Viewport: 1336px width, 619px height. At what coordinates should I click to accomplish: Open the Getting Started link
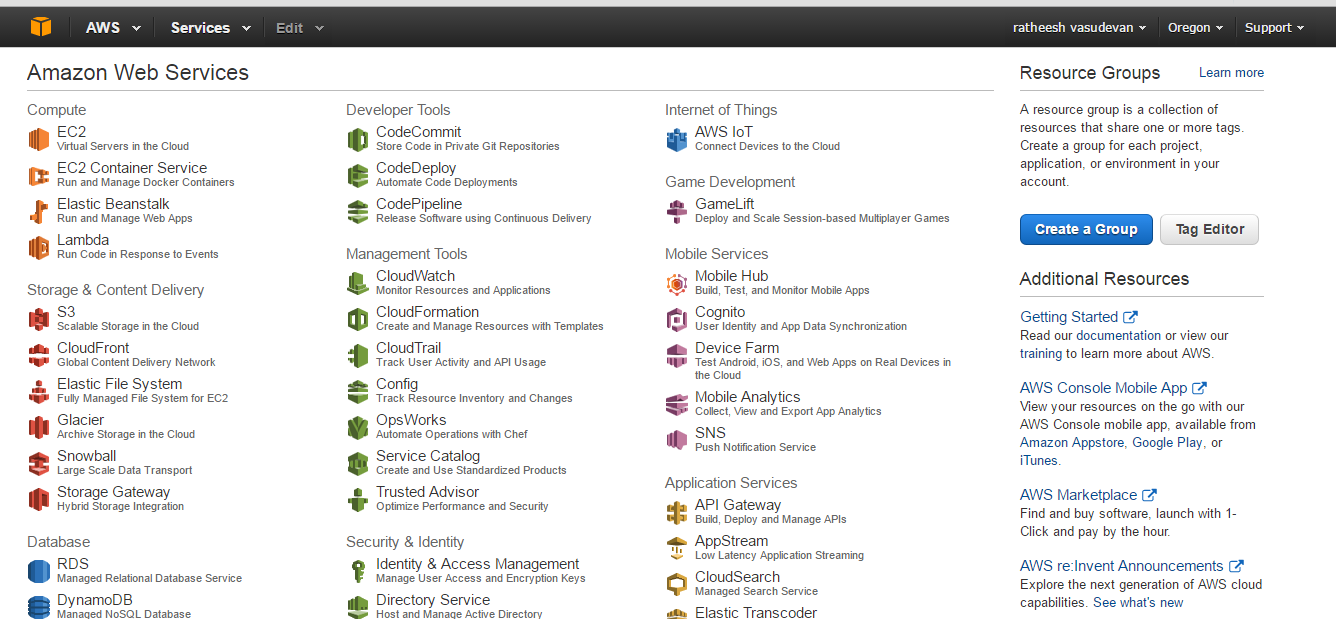[1079, 316]
